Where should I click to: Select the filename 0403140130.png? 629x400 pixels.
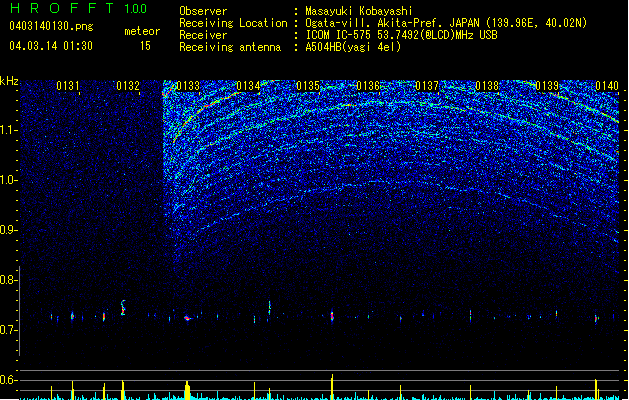click(x=51, y=26)
